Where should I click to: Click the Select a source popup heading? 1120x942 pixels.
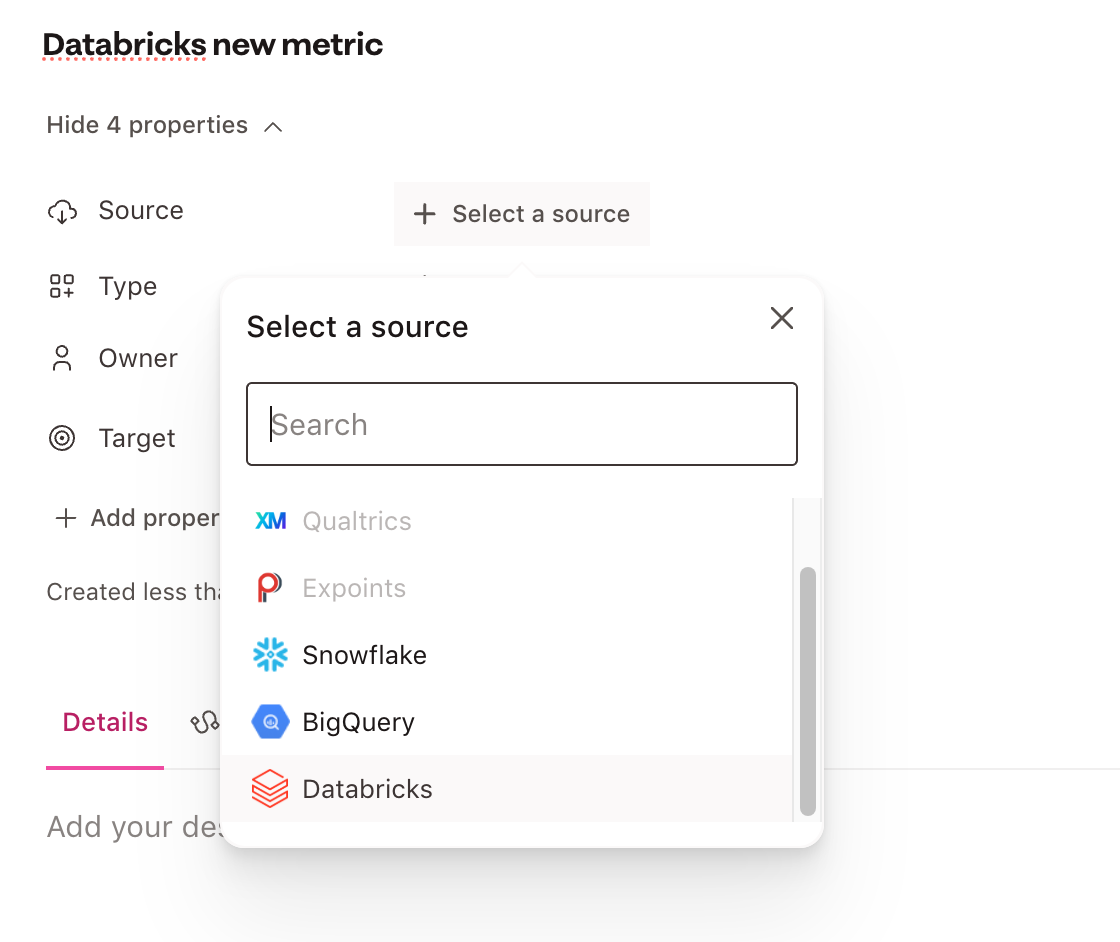tap(357, 327)
